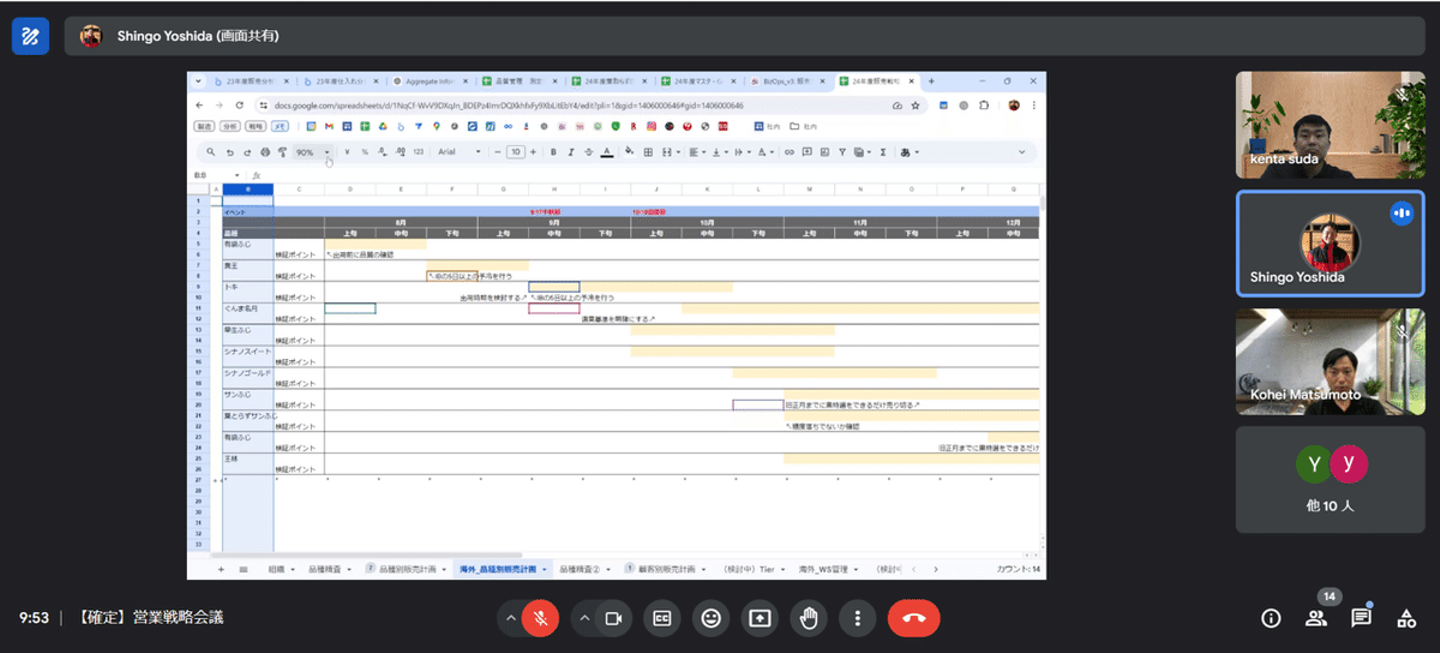Viewport: 1440px width, 653px height.
Task: Expand the camera video settings chevron
Action: point(585,619)
